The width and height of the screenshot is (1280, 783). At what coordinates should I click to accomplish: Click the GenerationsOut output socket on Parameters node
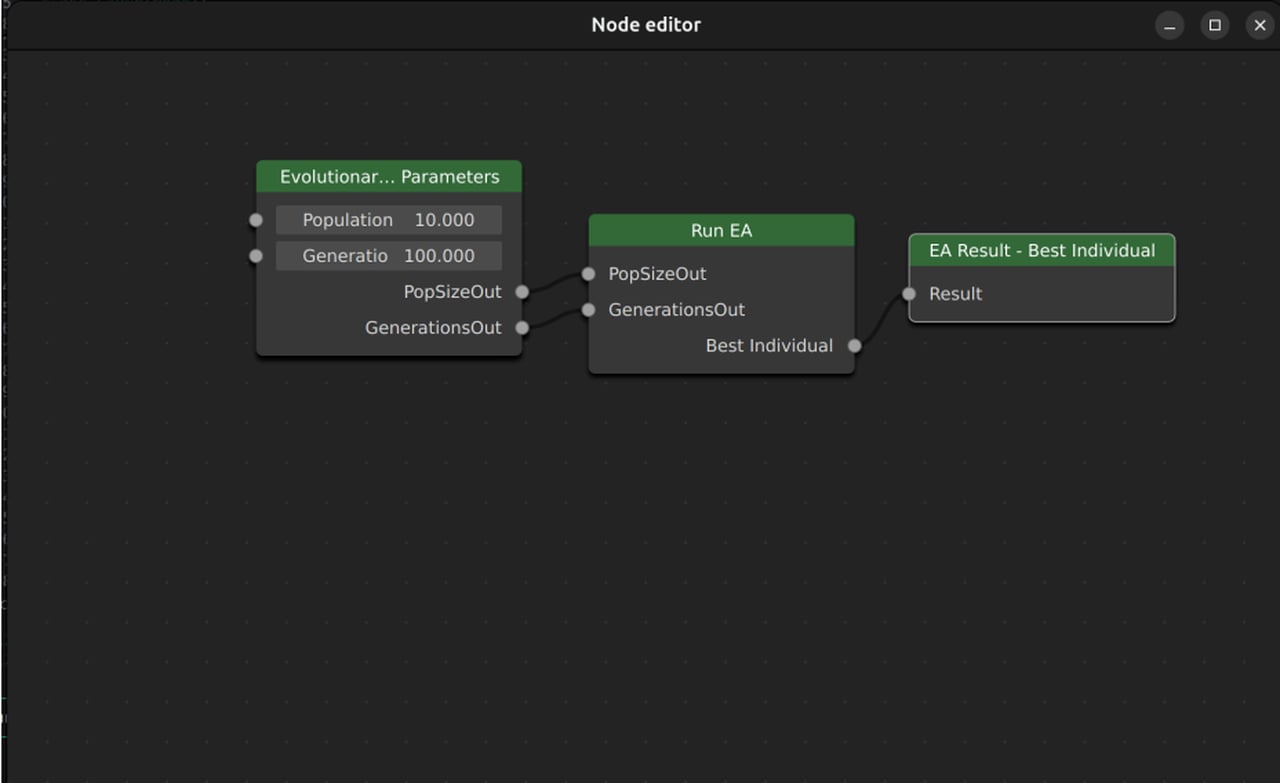point(521,327)
